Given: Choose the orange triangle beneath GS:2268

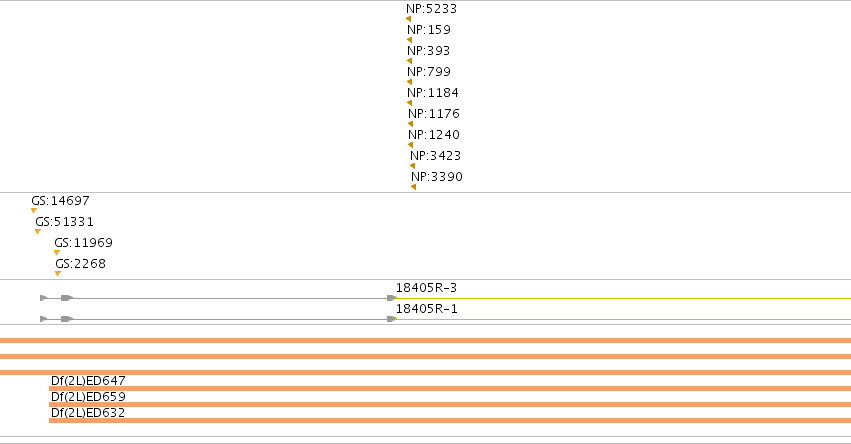Looking at the screenshot, I should click(x=58, y=274).
